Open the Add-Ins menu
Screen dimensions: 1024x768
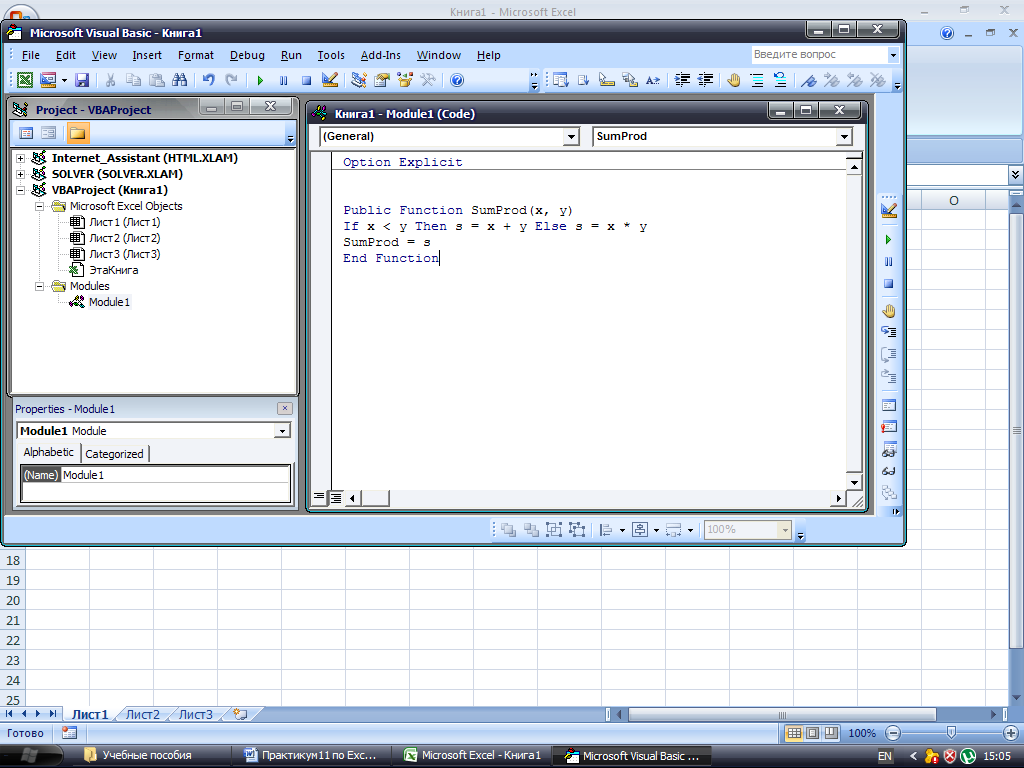tap(381, 56)
